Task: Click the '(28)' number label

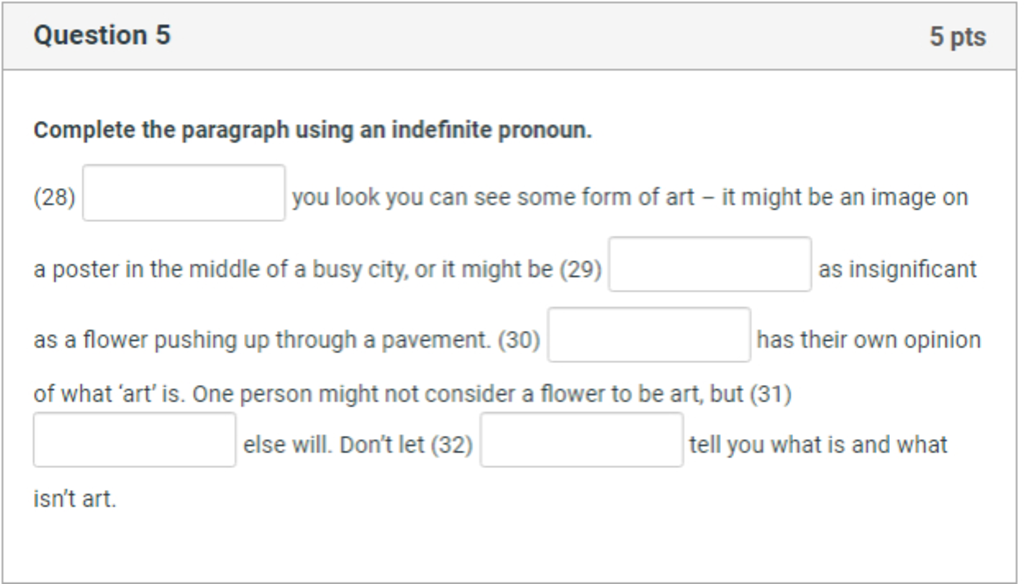Action: tap(55, 197)
